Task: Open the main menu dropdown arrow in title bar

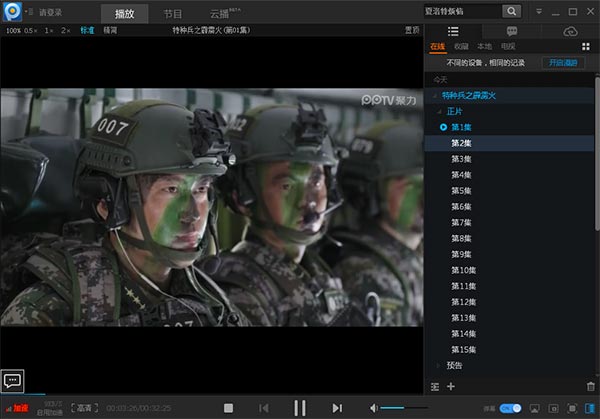Action: (x=539, y=12)
